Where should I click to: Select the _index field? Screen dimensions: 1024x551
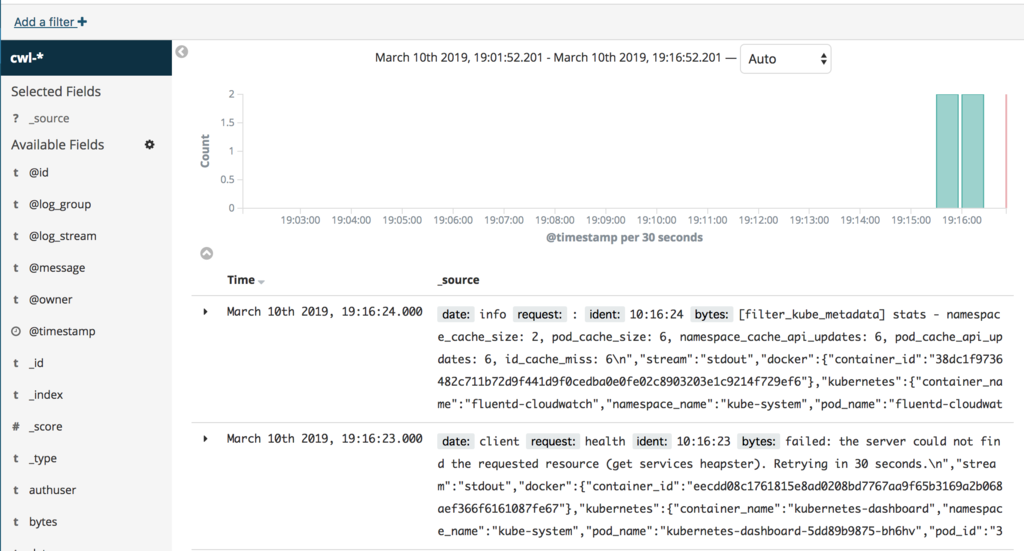(46, 394)
